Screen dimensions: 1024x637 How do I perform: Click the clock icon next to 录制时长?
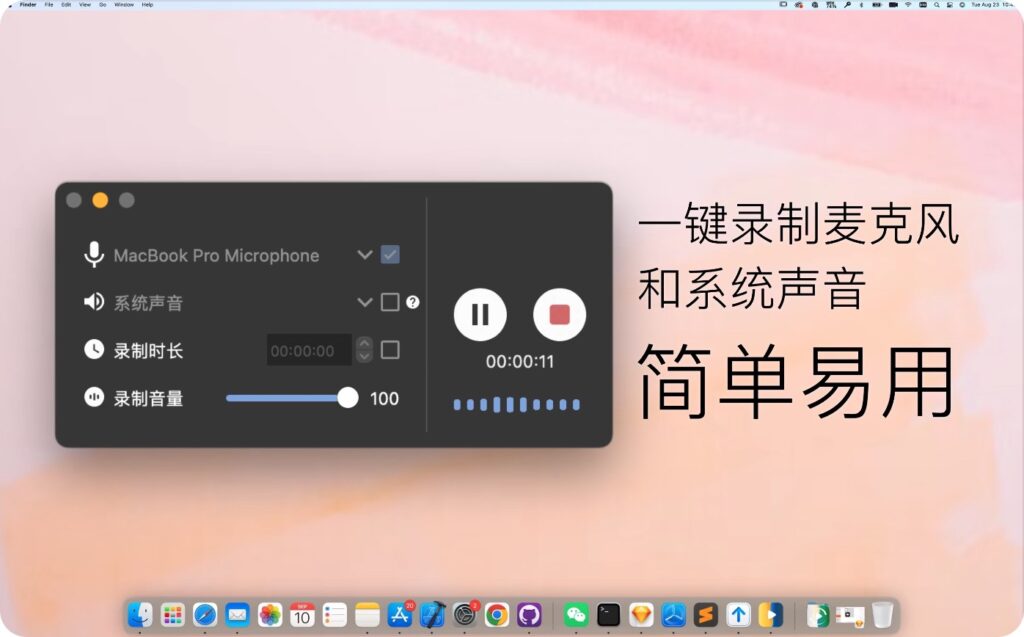pyautogui.click(x=95, y=350)
